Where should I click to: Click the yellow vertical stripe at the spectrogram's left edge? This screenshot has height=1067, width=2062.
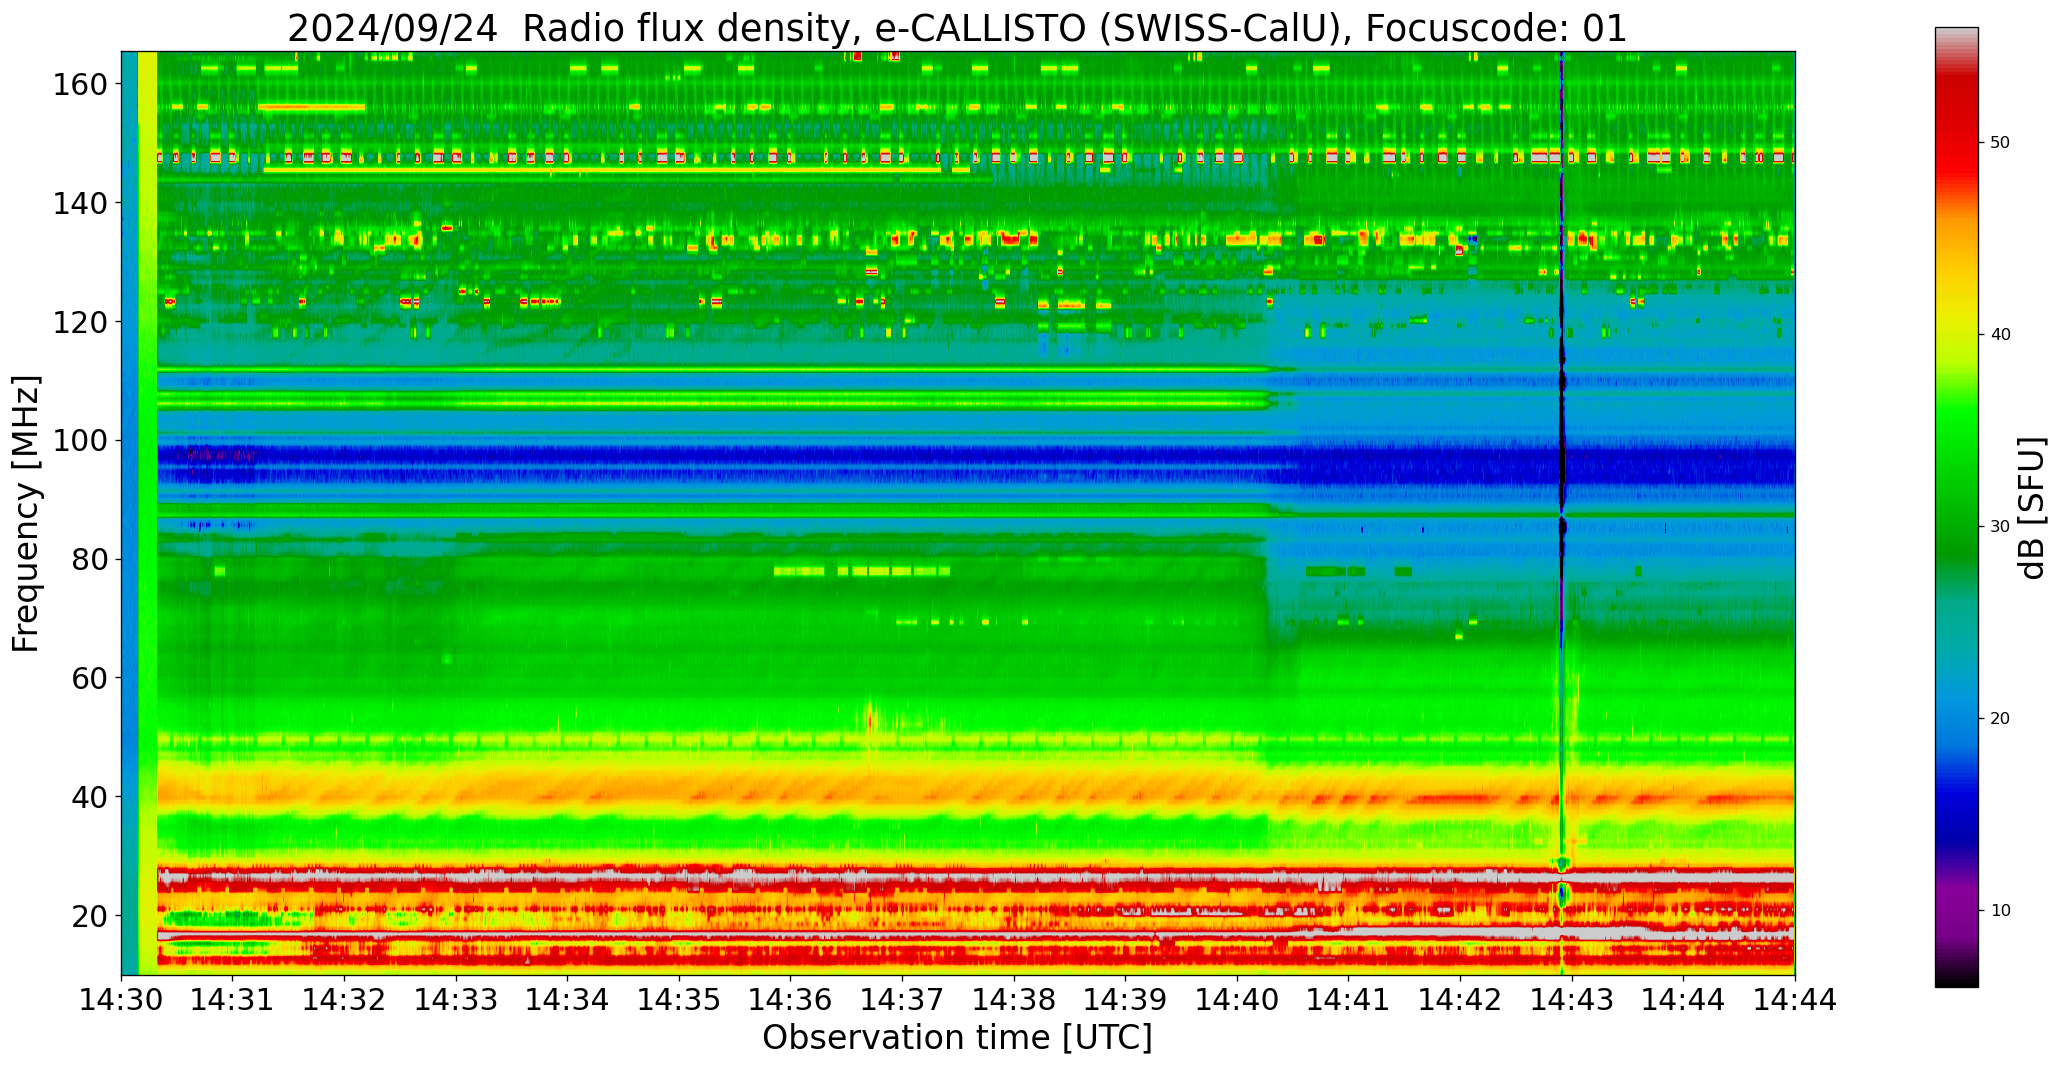click(147, 513)
